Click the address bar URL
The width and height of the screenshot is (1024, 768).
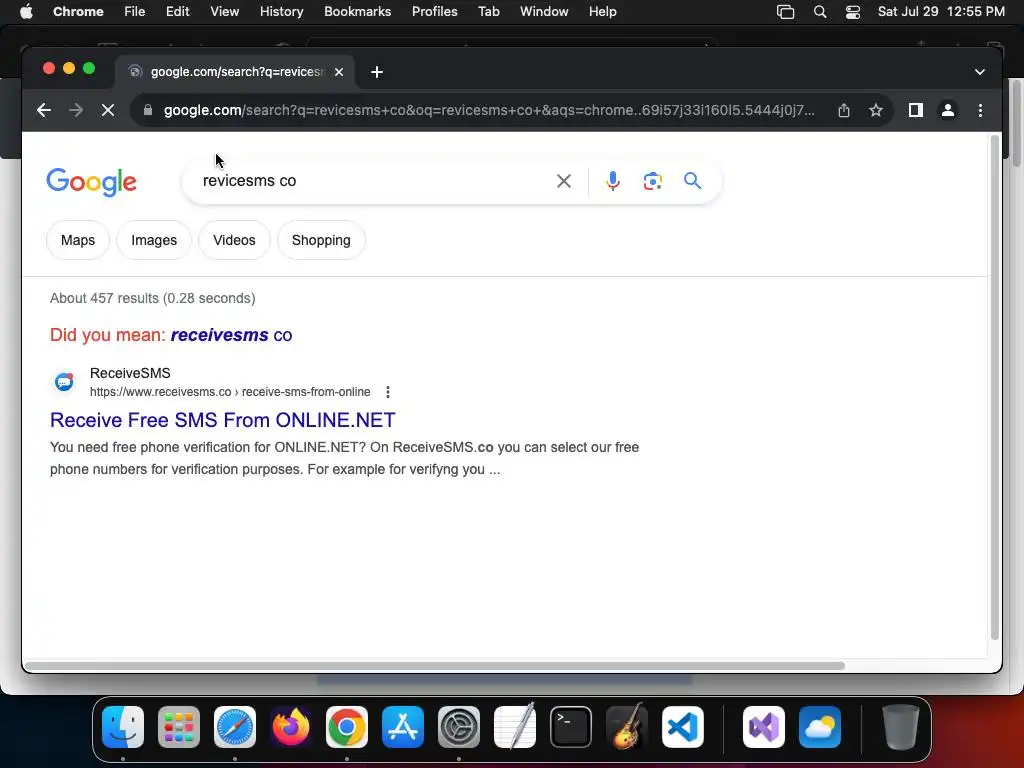pyautogui.click(x=489, y=110)
